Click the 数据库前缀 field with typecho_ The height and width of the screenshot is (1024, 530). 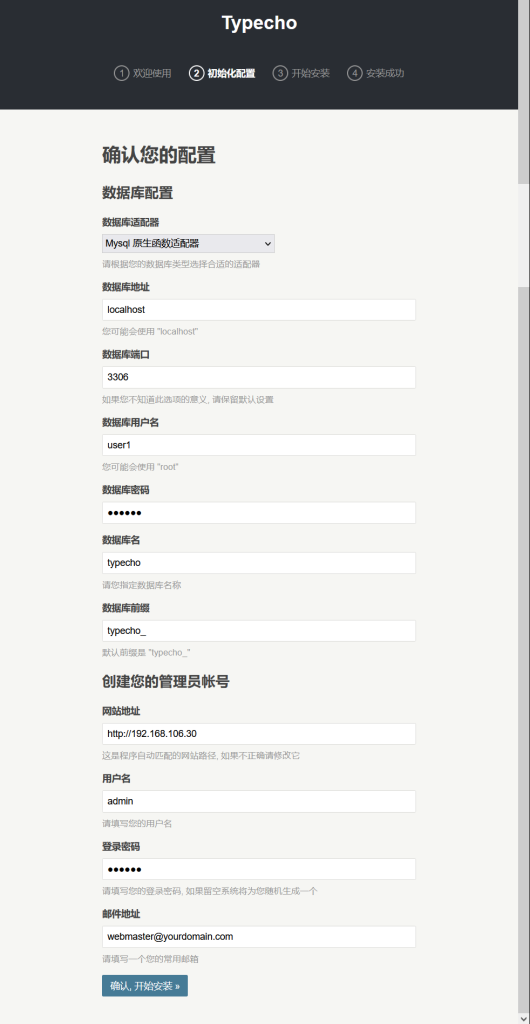pos(258,631)
